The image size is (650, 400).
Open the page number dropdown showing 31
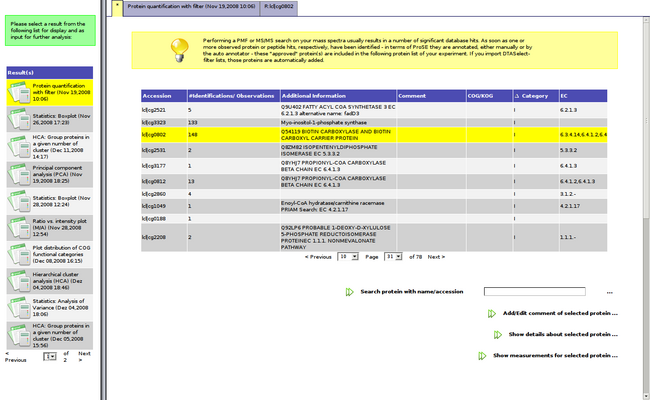click(393, 257)
